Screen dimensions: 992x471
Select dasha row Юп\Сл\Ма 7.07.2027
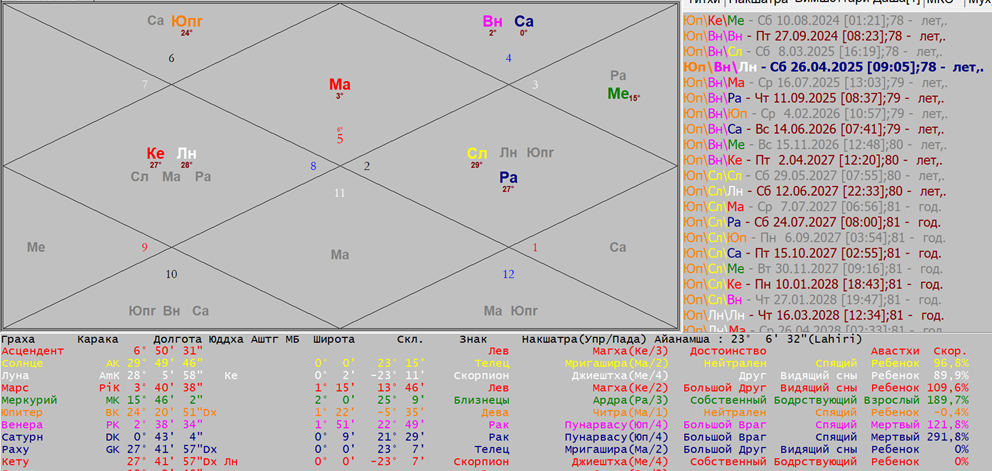coord(812,206)
